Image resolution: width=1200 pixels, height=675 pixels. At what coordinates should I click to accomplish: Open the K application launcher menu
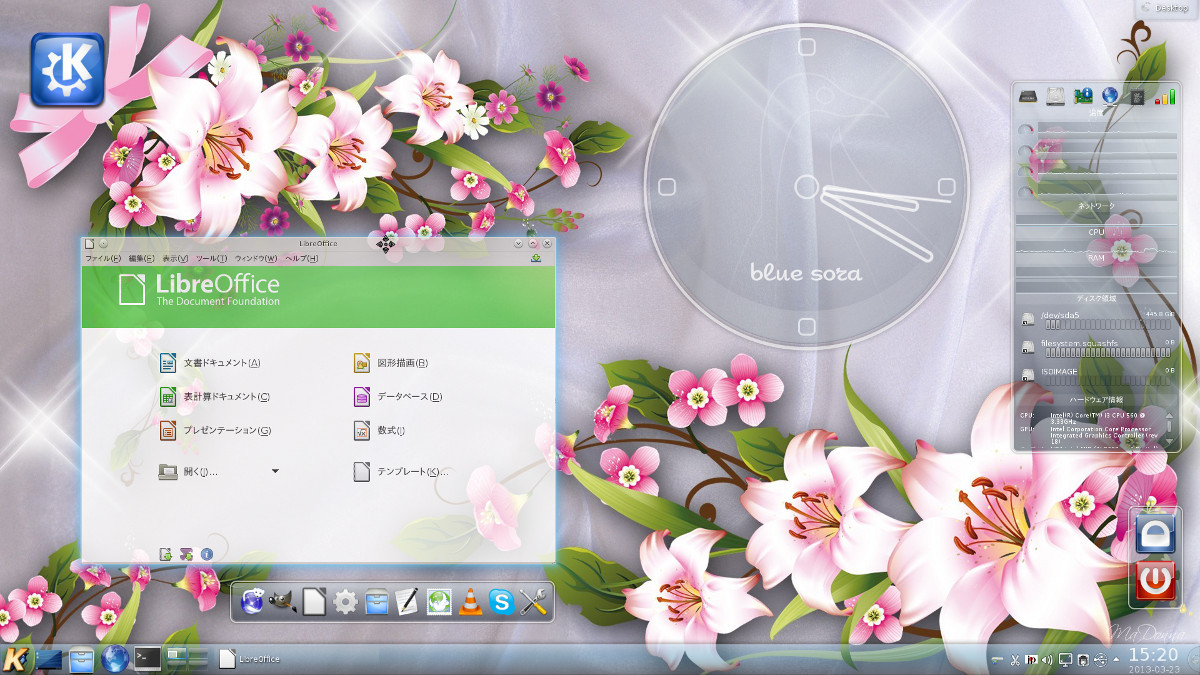[x=15, y=659]
